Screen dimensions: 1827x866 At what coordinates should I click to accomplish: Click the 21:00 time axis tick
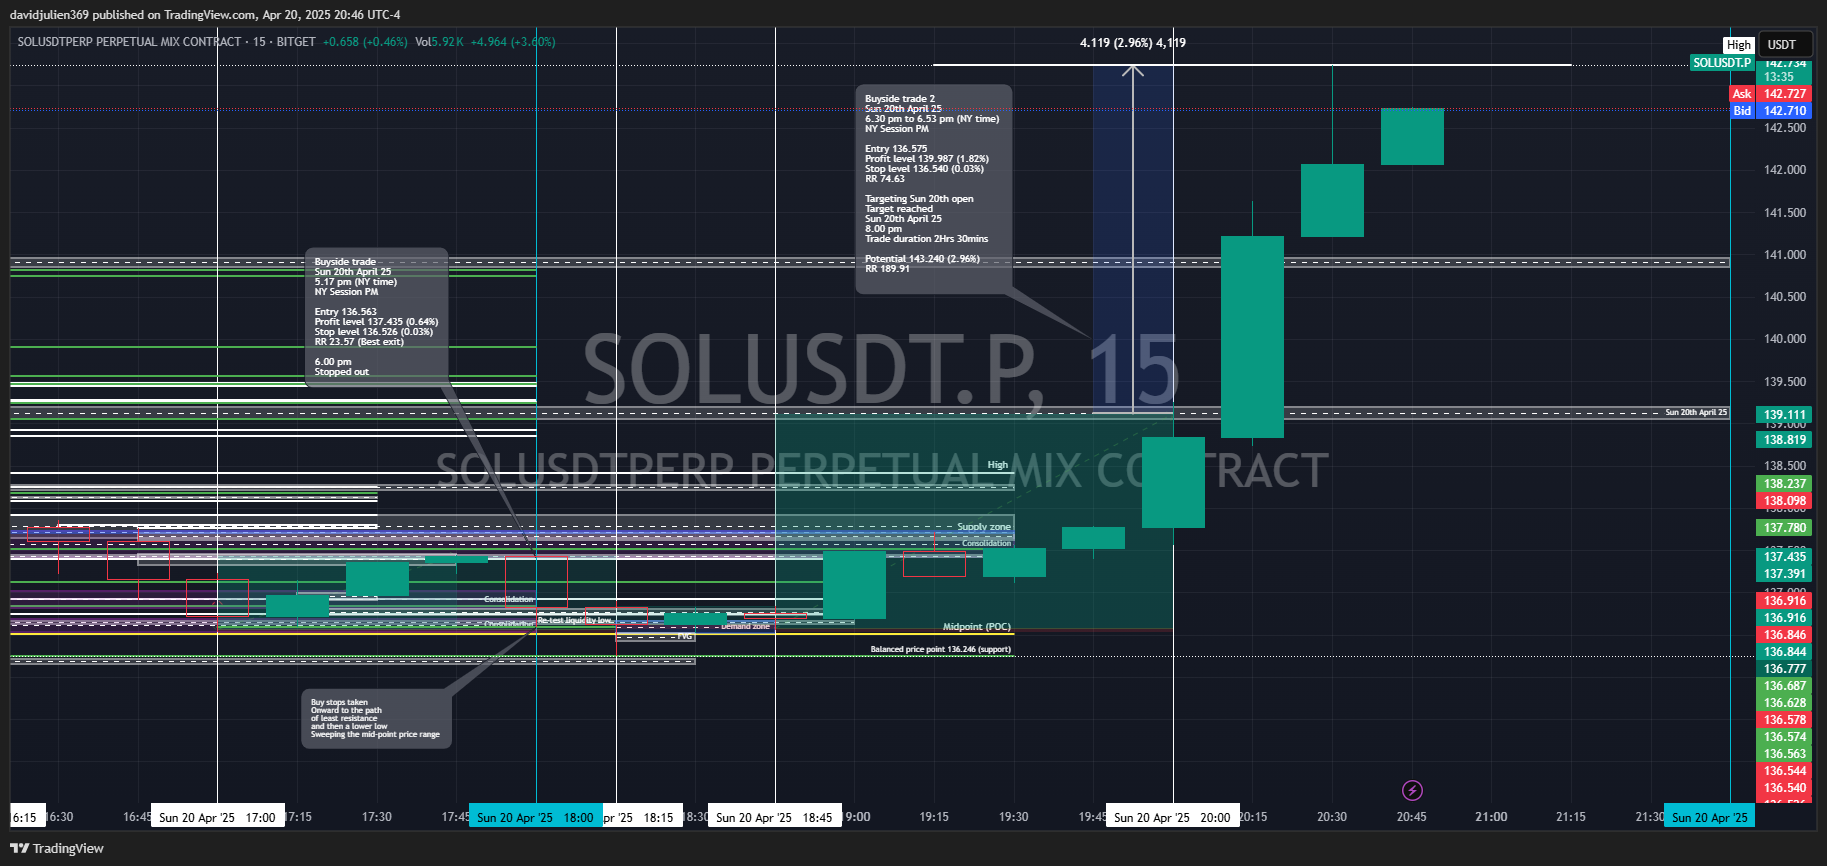click(1491, 817)
